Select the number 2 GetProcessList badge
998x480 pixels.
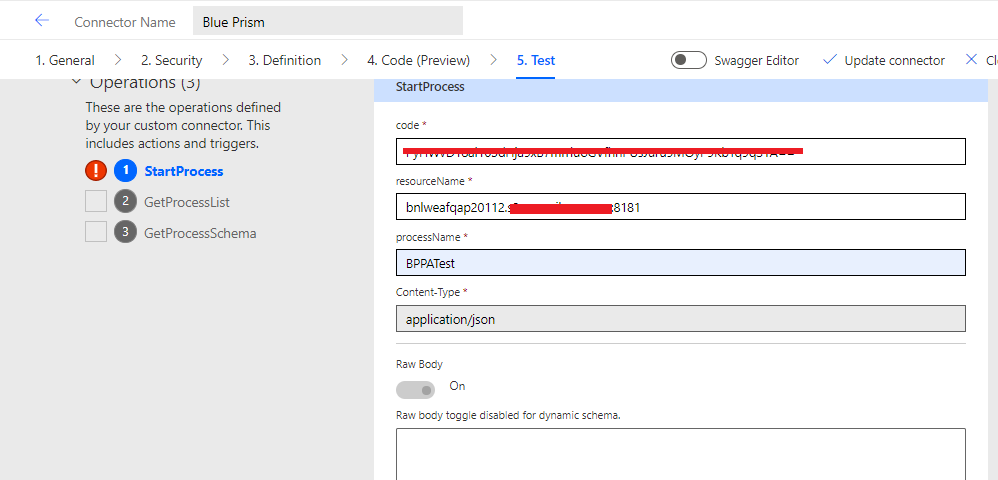pos(125,202)
